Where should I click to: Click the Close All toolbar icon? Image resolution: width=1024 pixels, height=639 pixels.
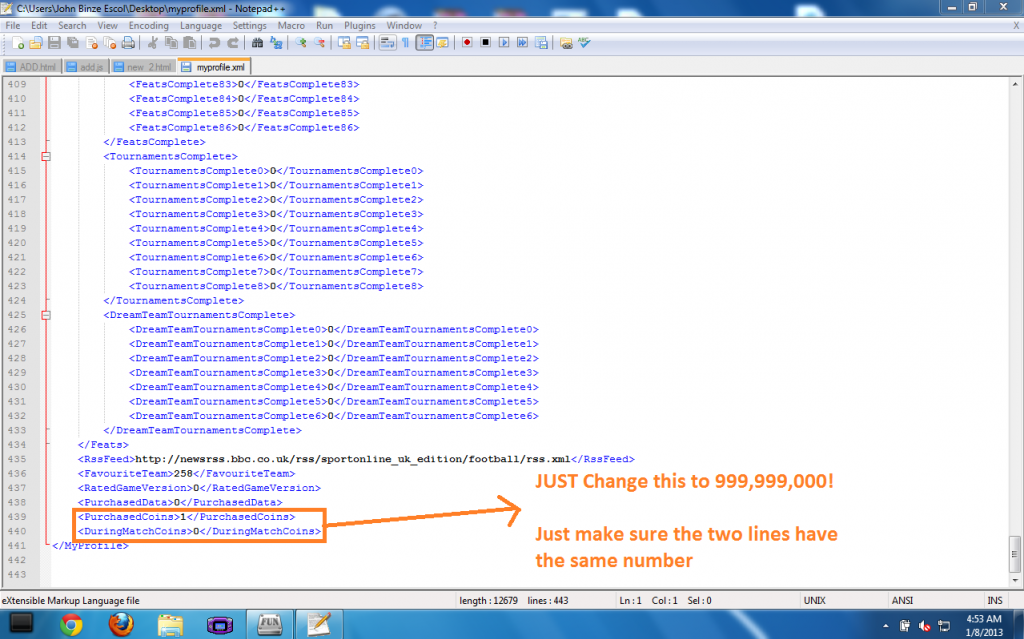110,43
